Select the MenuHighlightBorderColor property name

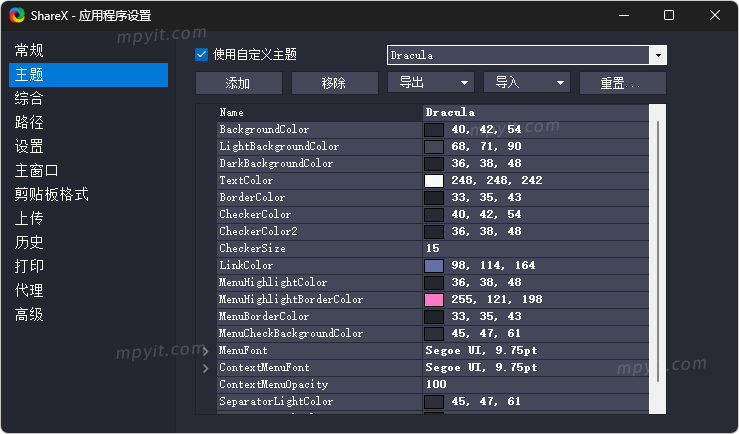pos(291,300)
